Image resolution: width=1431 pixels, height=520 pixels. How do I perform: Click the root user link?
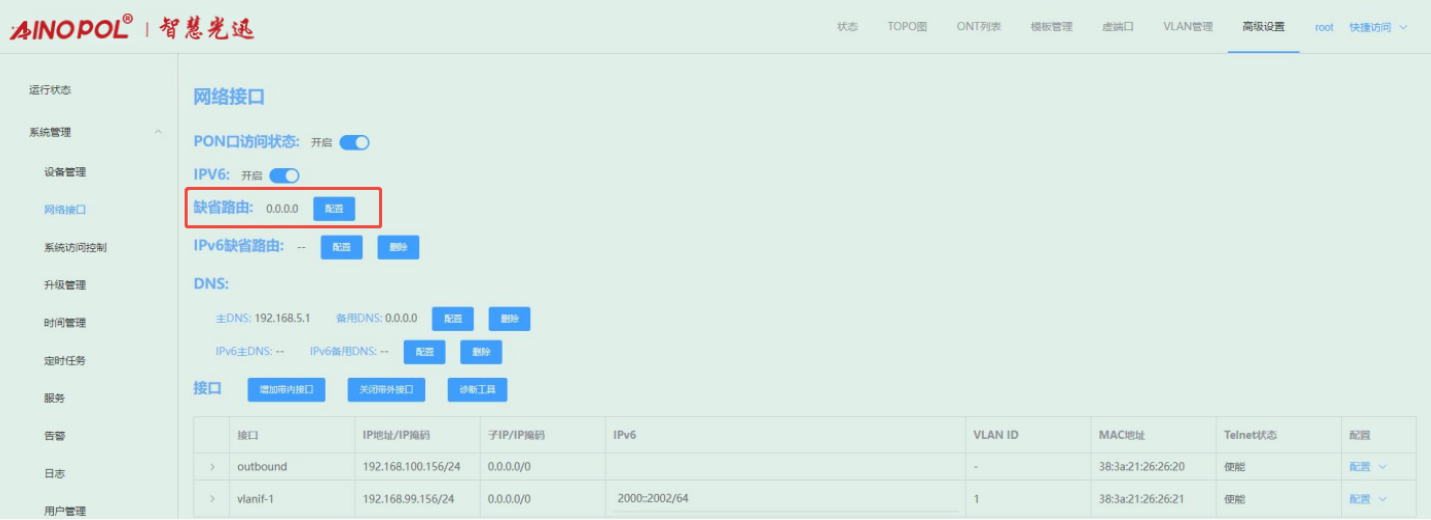point(1324,27)
